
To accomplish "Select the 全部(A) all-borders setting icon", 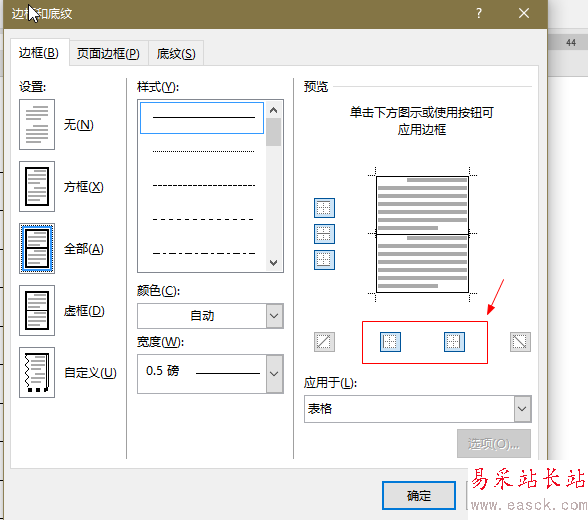I will [x=37, y=248].
